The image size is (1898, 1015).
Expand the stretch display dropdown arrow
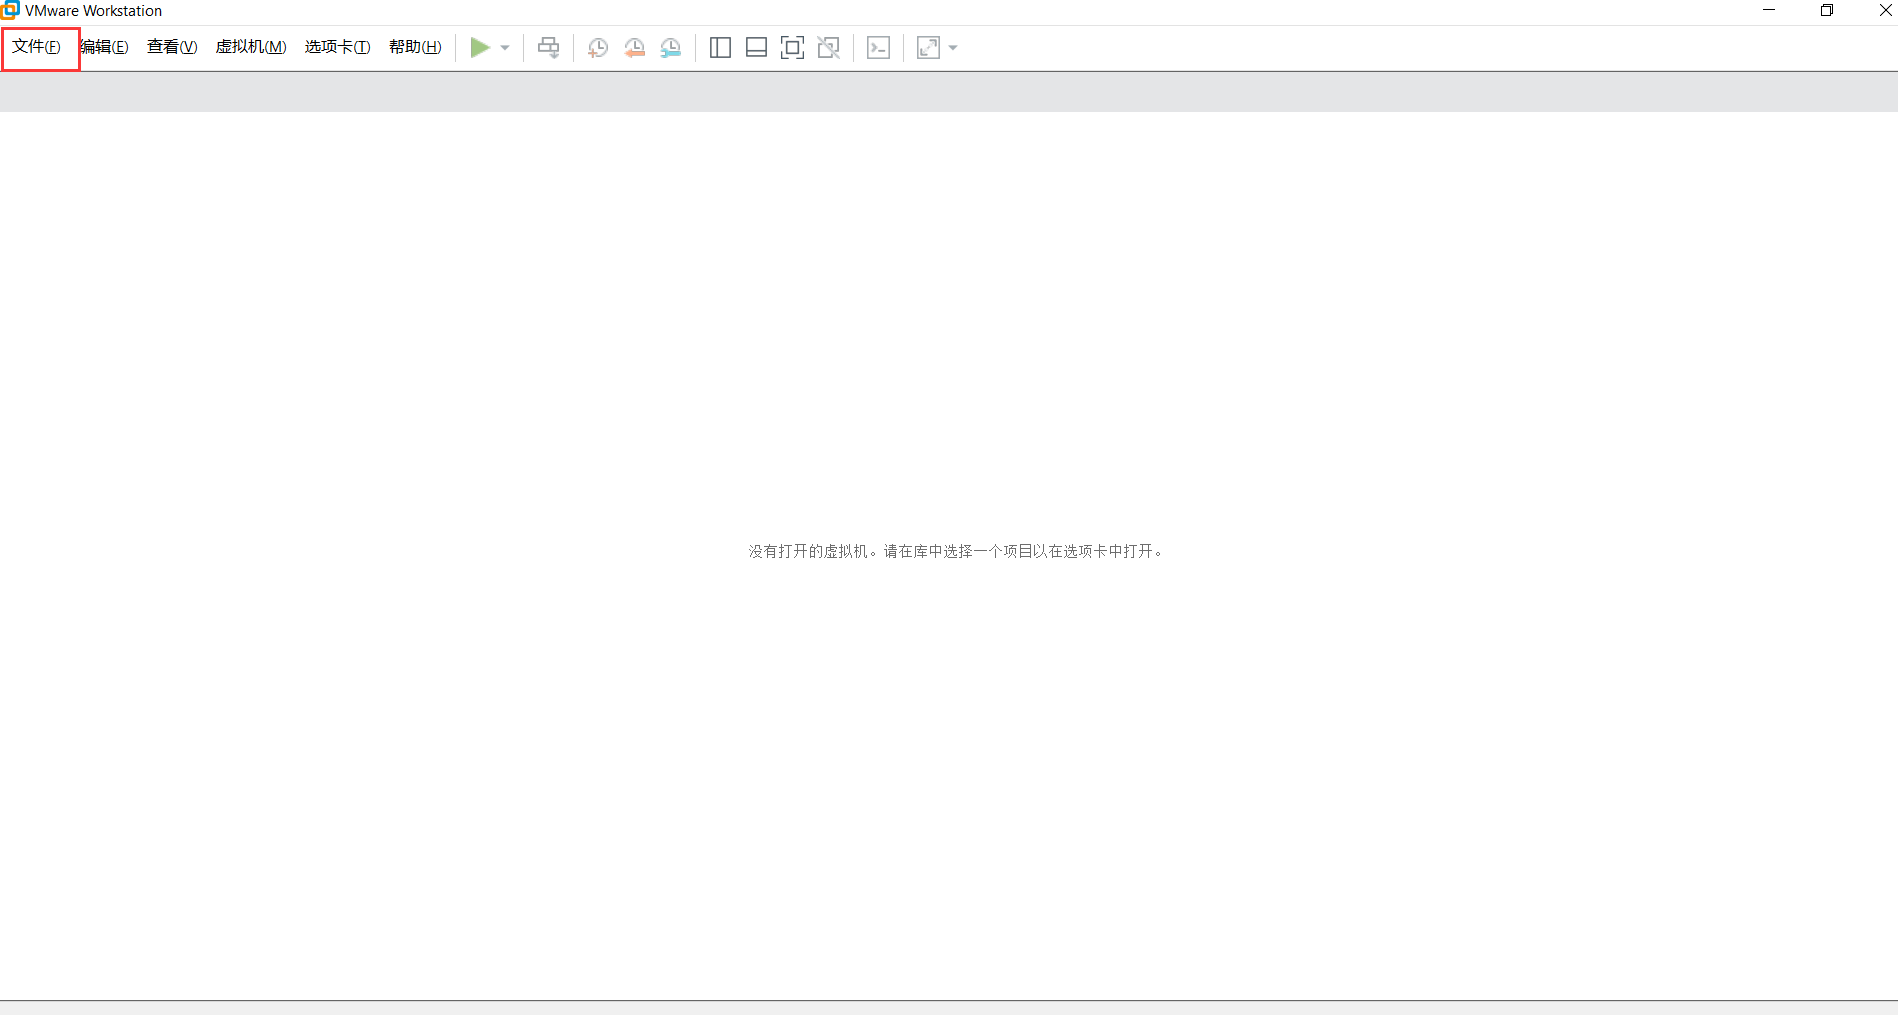click(x=953, y=48)
